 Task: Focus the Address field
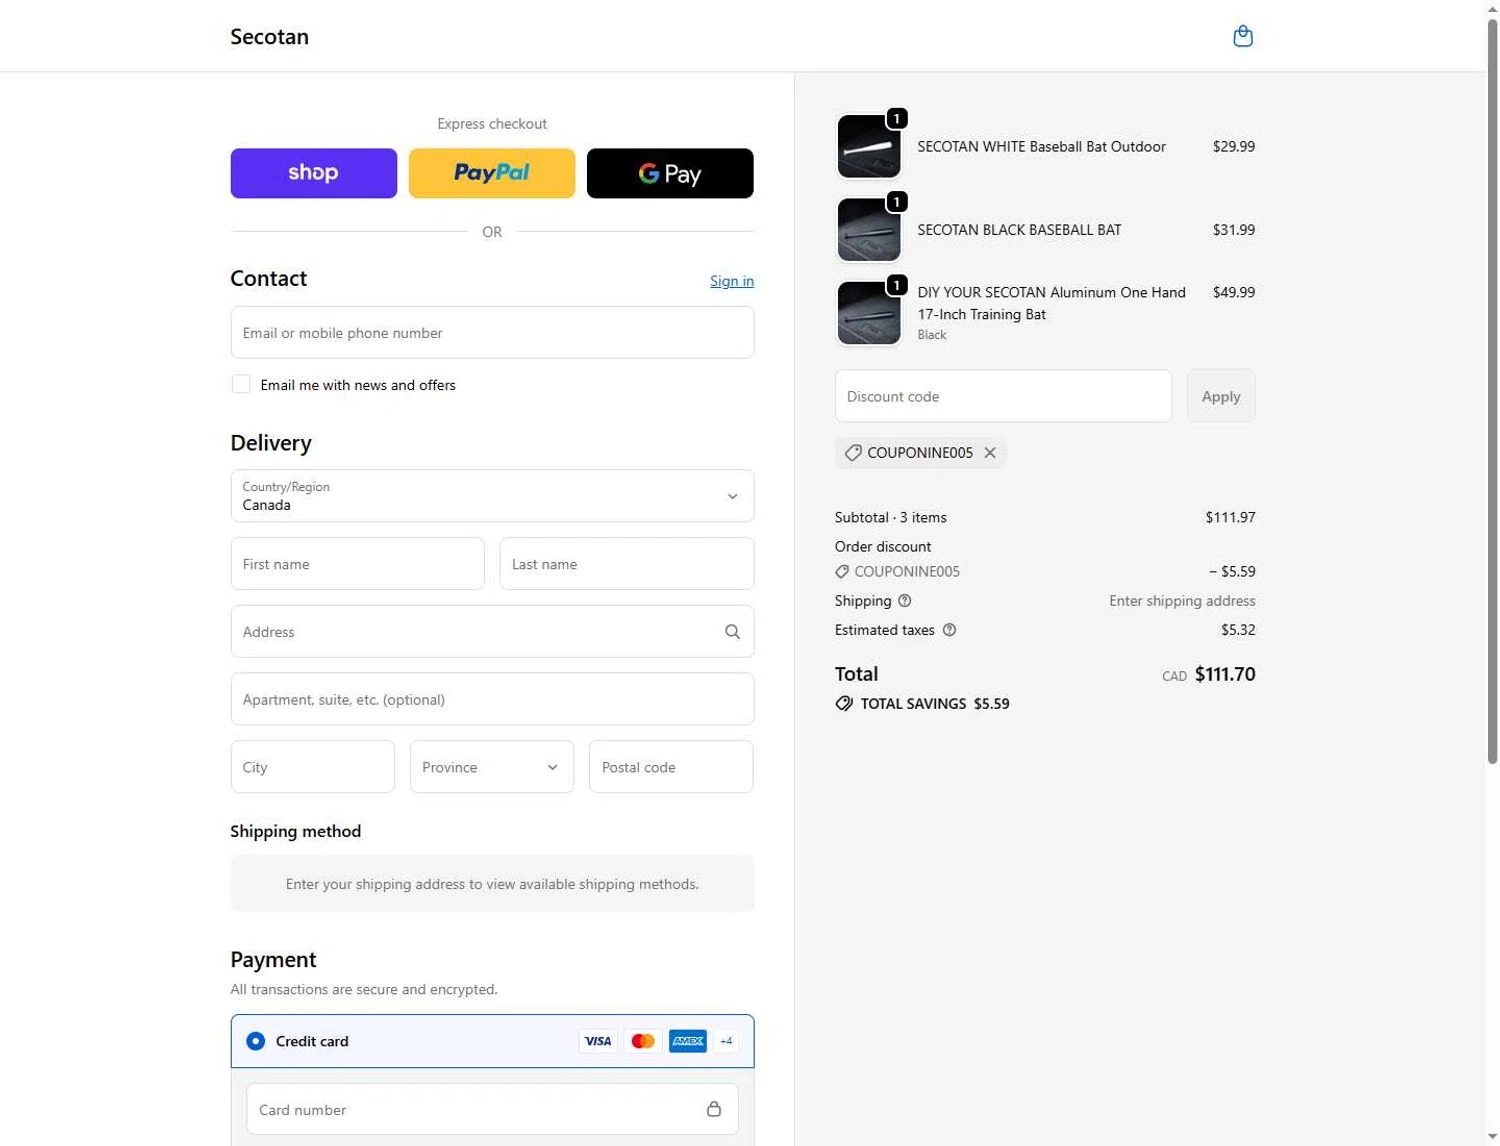pyautogui.click(x=492, y=632)
